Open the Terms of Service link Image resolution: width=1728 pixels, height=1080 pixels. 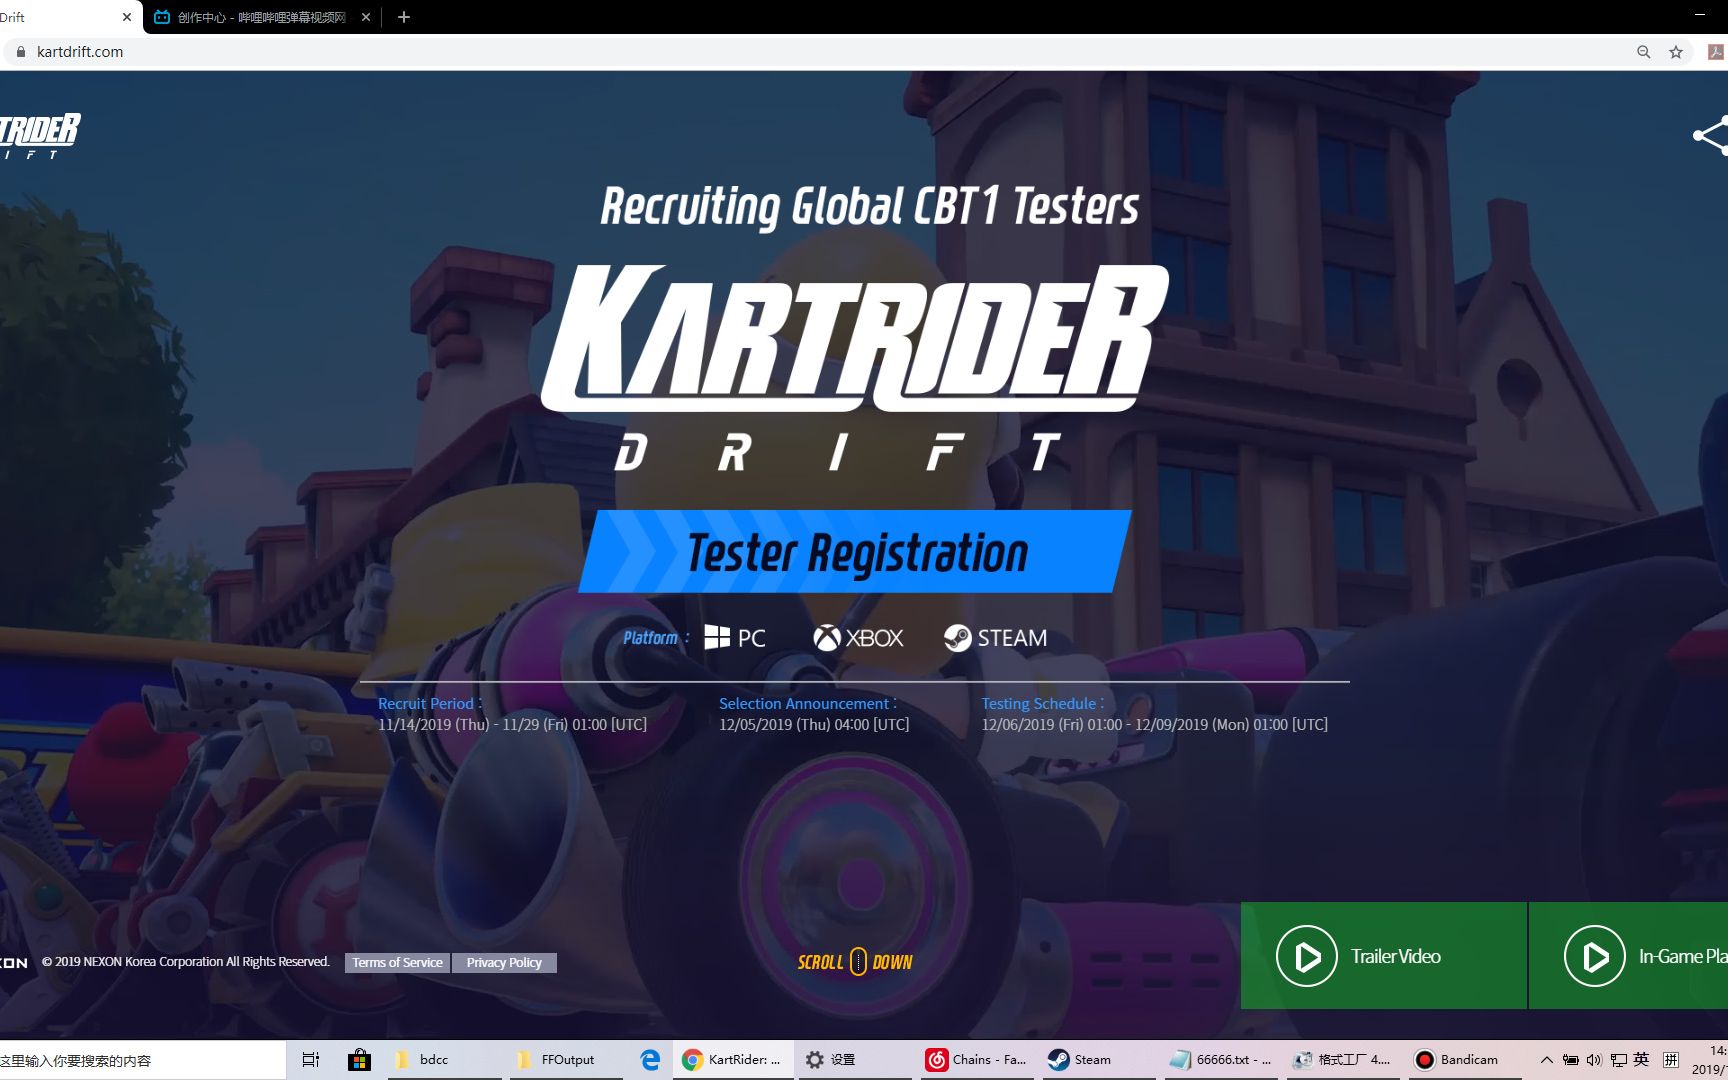[x=397, y=962]
